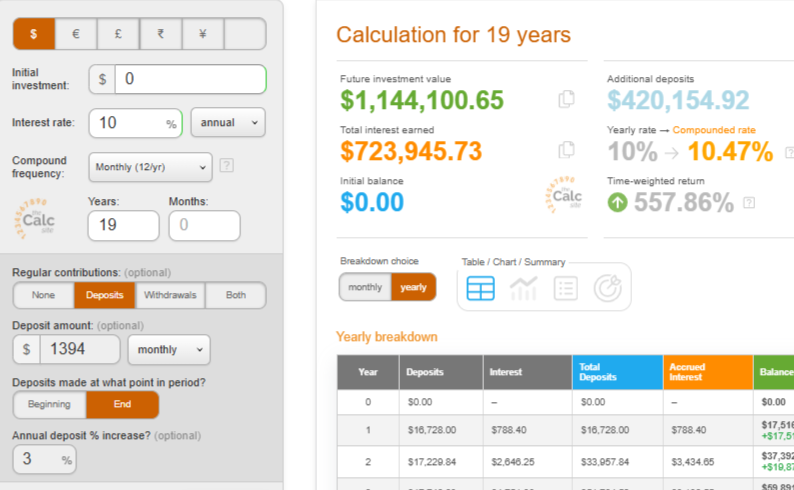This screenshot has height=490, width=794.
Task: Open deposit frequency monthly dropdown
Action: point(169,349)
